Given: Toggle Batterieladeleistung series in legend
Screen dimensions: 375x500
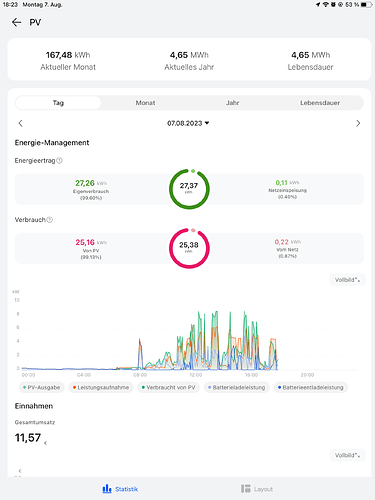Looking at the screenshot, I should (237, 387).
